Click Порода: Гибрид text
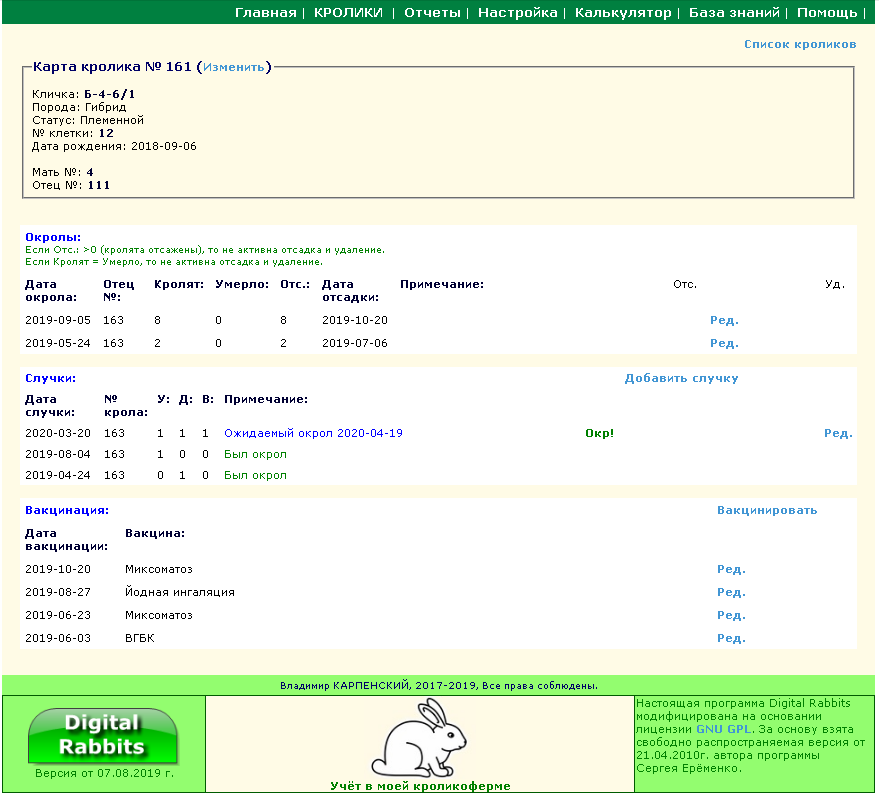 pyautogui.click(x=79, y=107)
